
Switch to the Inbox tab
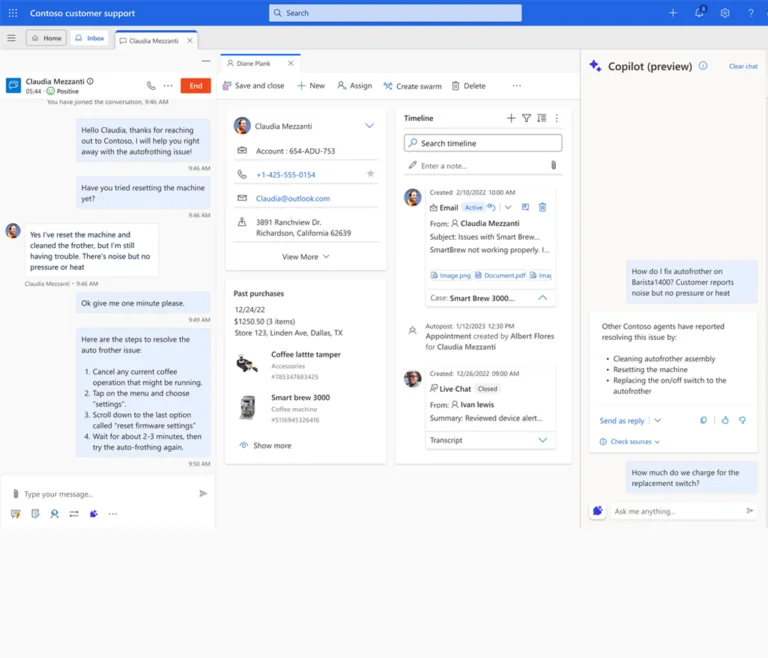(90, 38)
